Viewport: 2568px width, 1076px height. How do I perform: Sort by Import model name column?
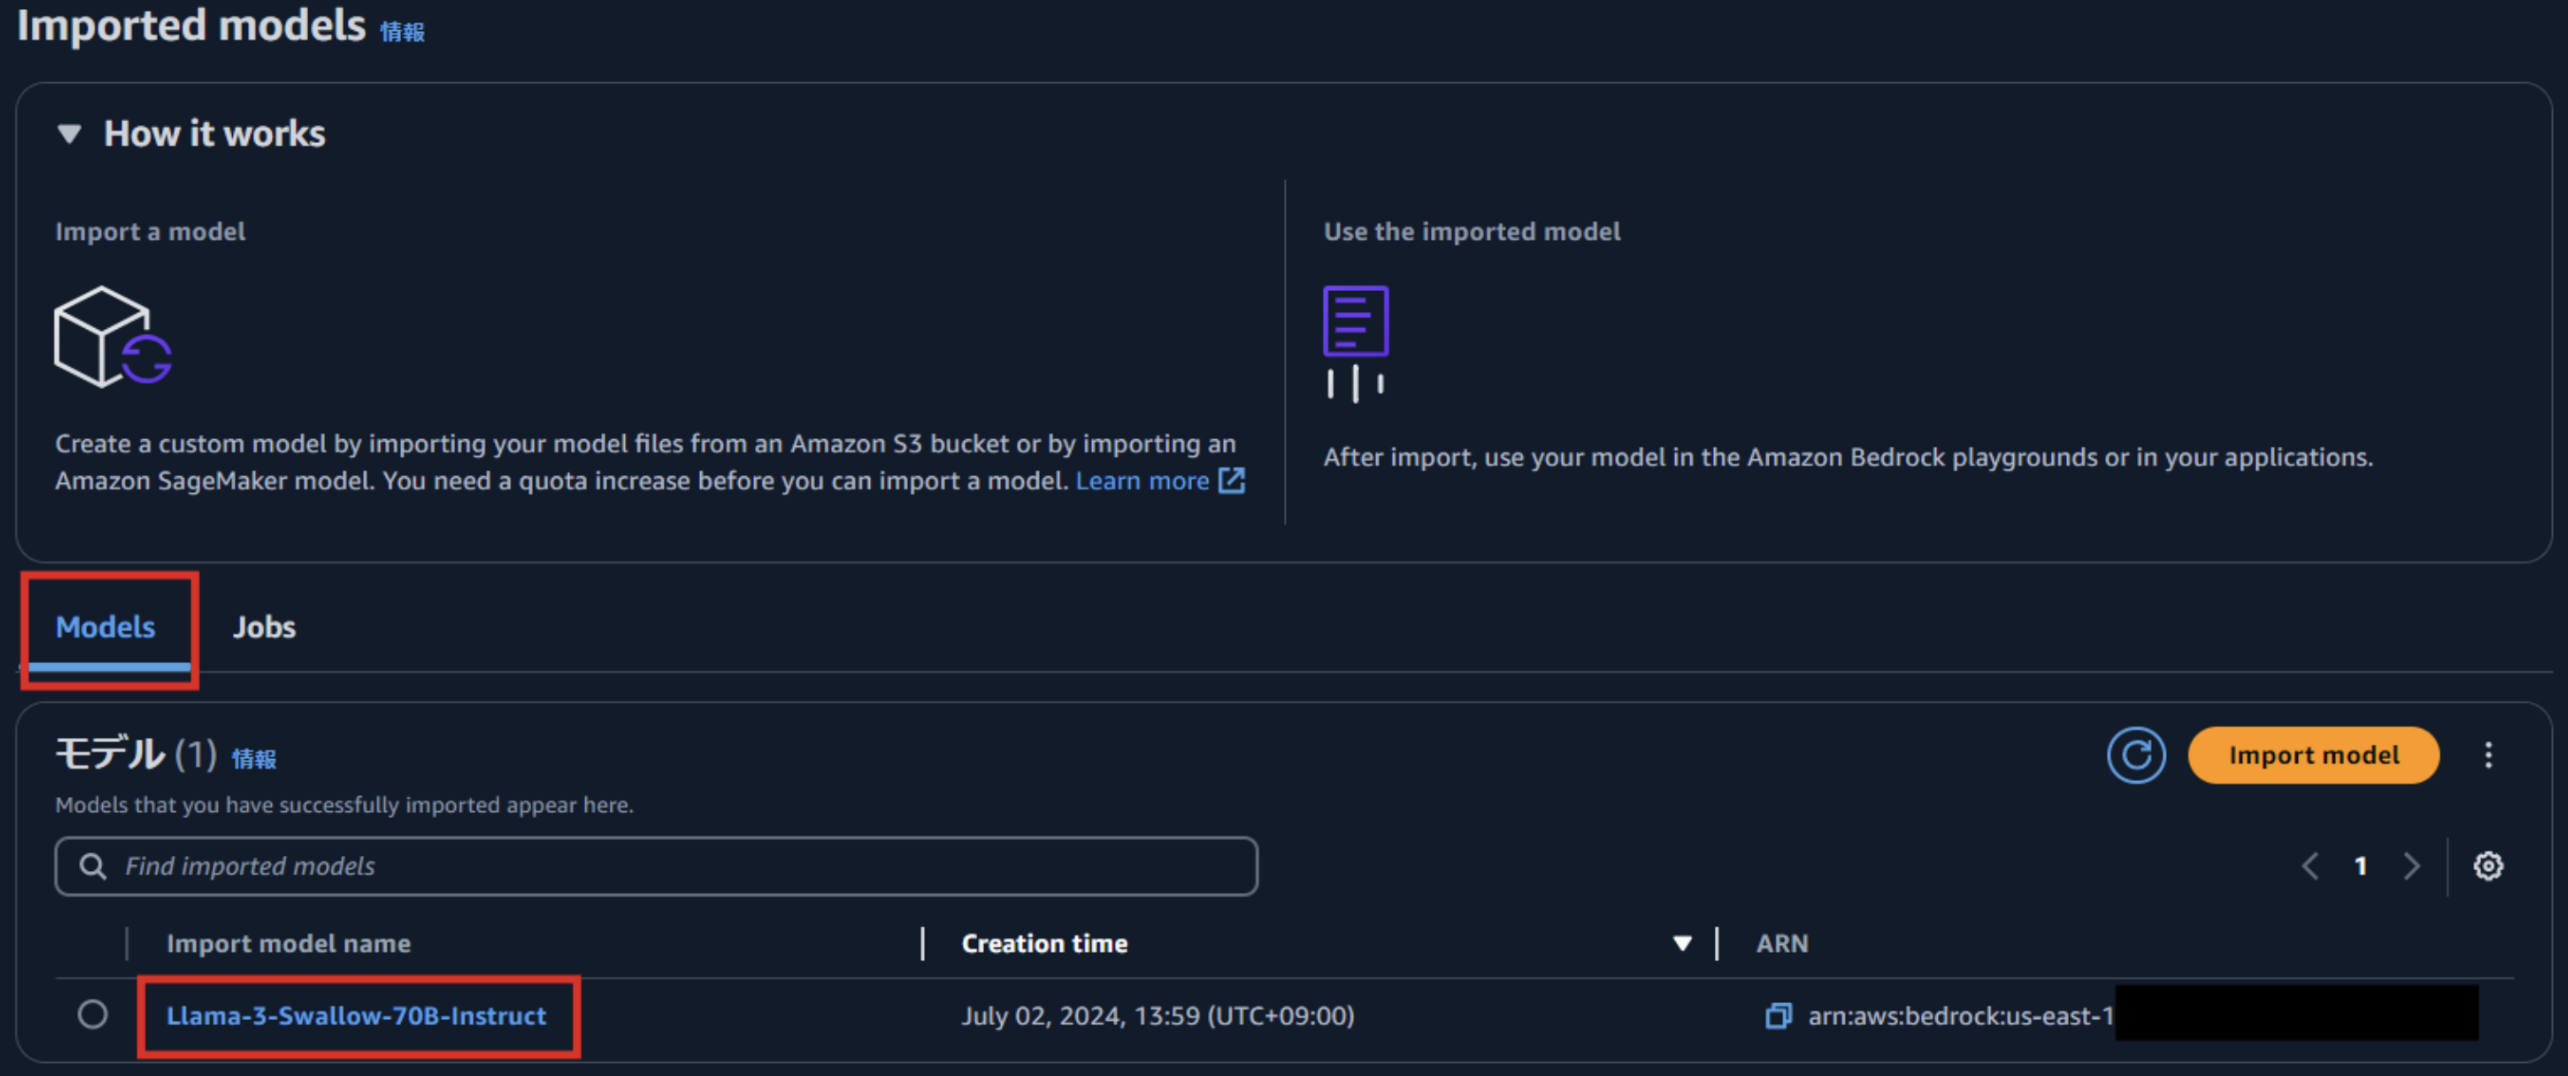click(288, 944)
